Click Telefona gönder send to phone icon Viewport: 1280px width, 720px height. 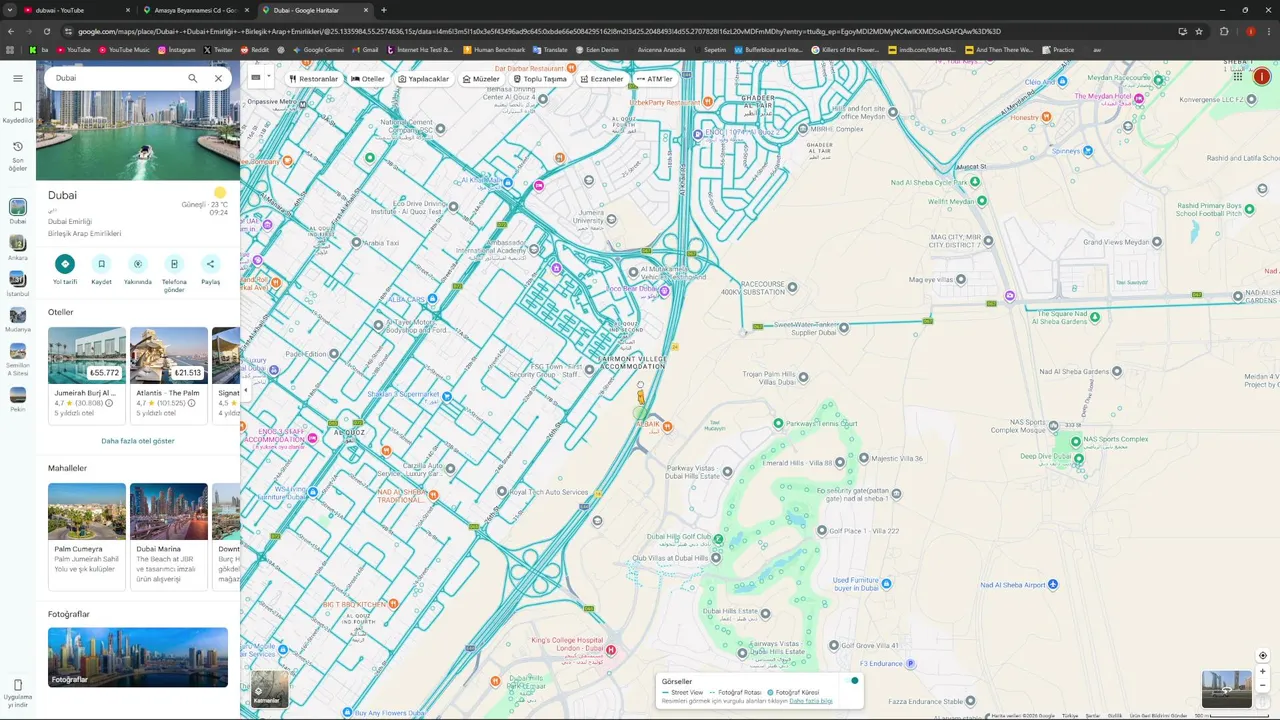[174, 264]
